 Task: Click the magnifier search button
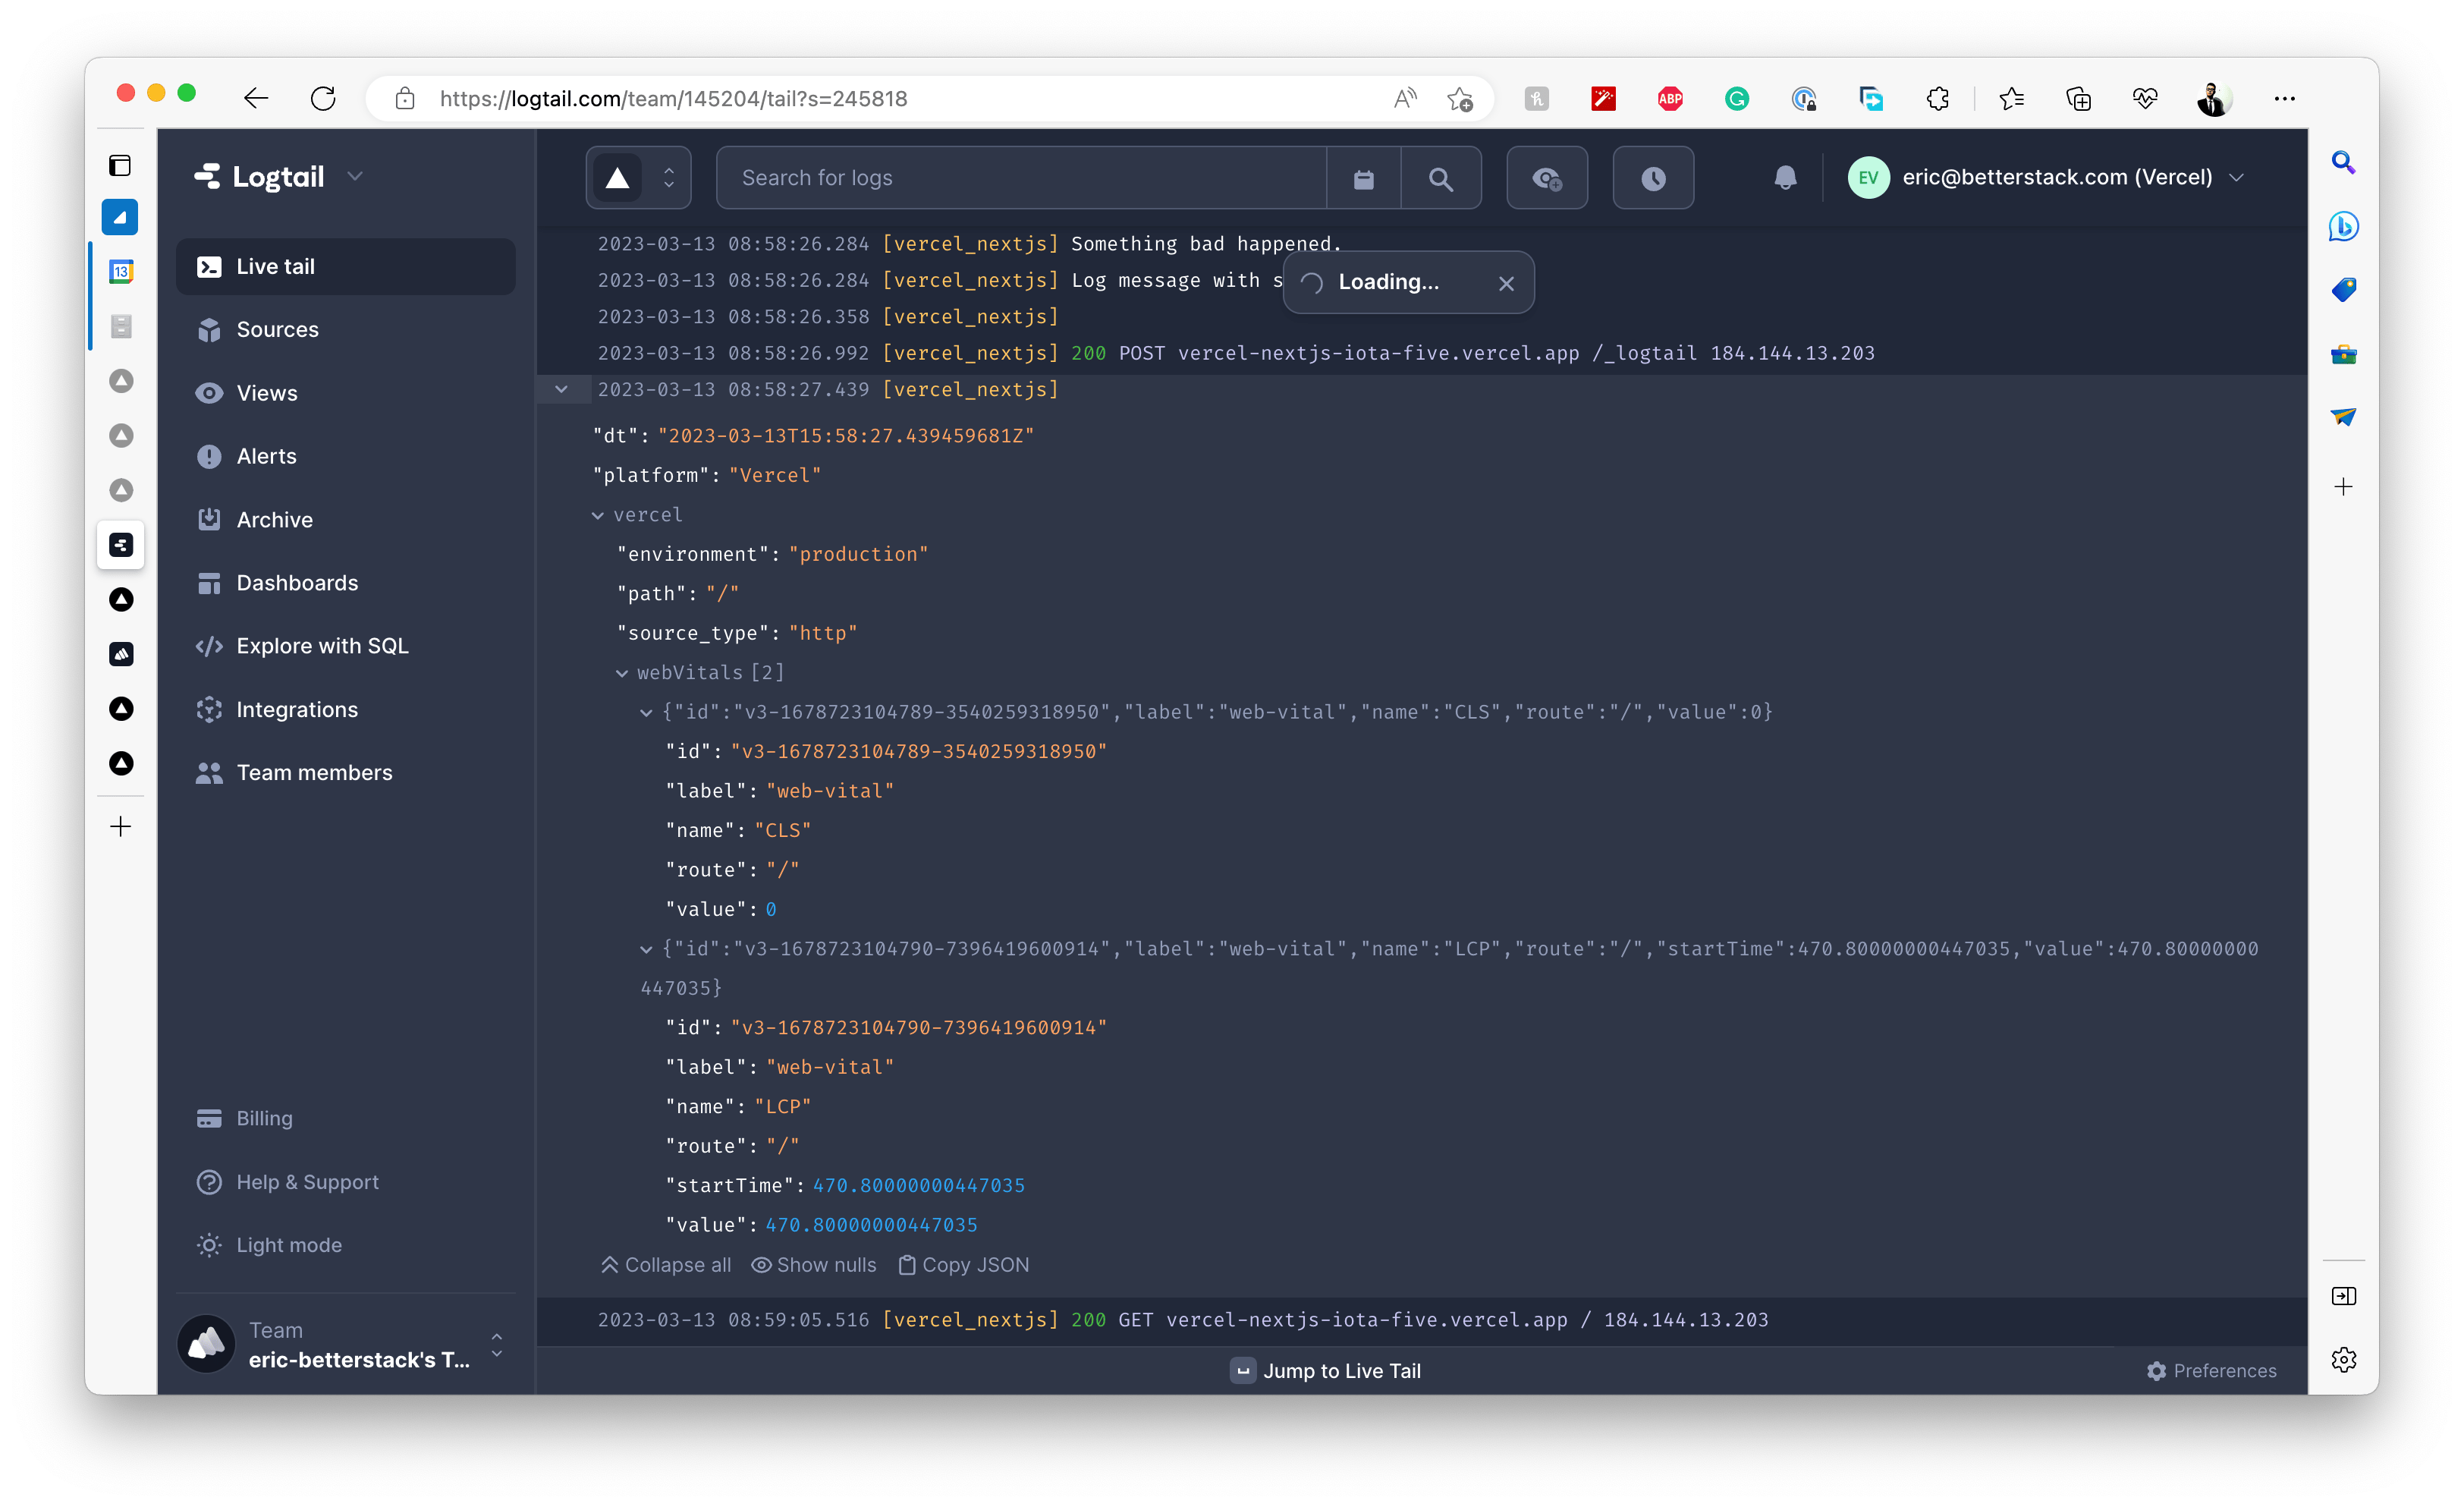tap(1440, 178)
